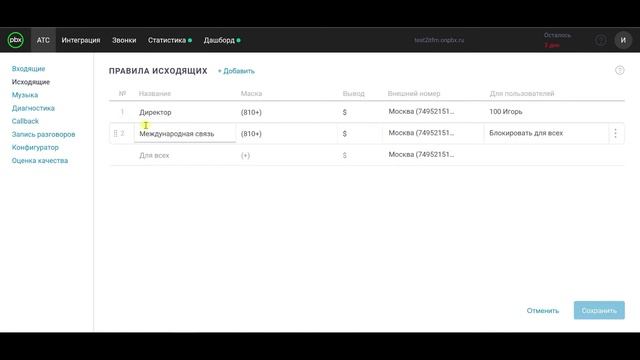Open external number in Международная связь row
This screenshot has height=360, width=640.
pyautogui.click(x=421, y=133)
